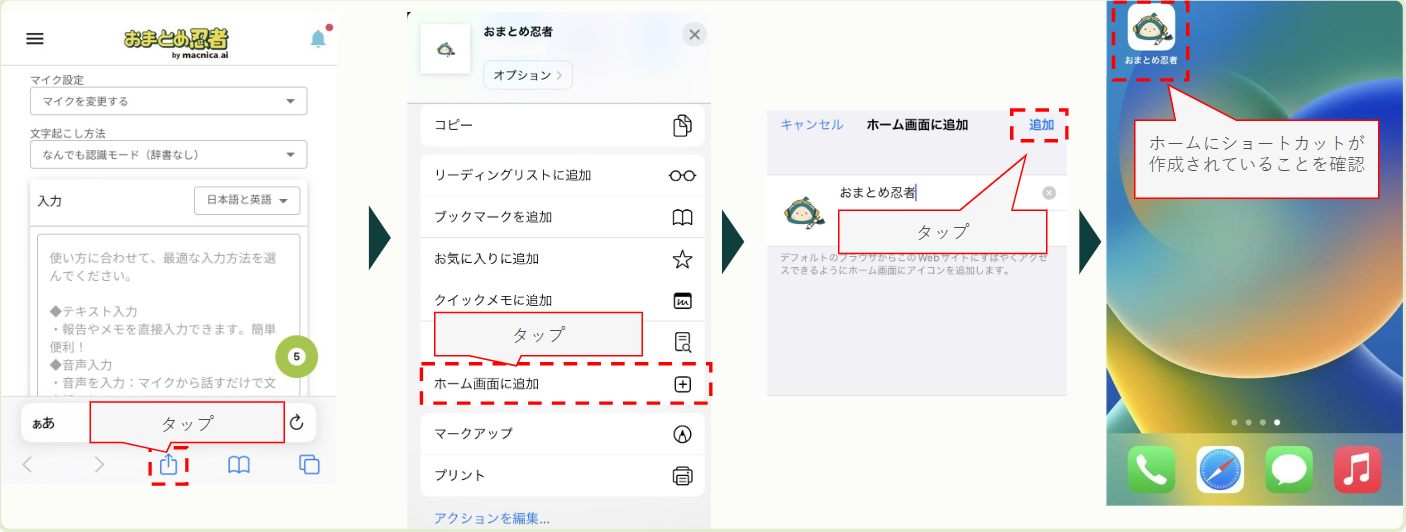1406x532 pixels.
Task: Tap the Safari forward arrow
Action: coord(98,464)
